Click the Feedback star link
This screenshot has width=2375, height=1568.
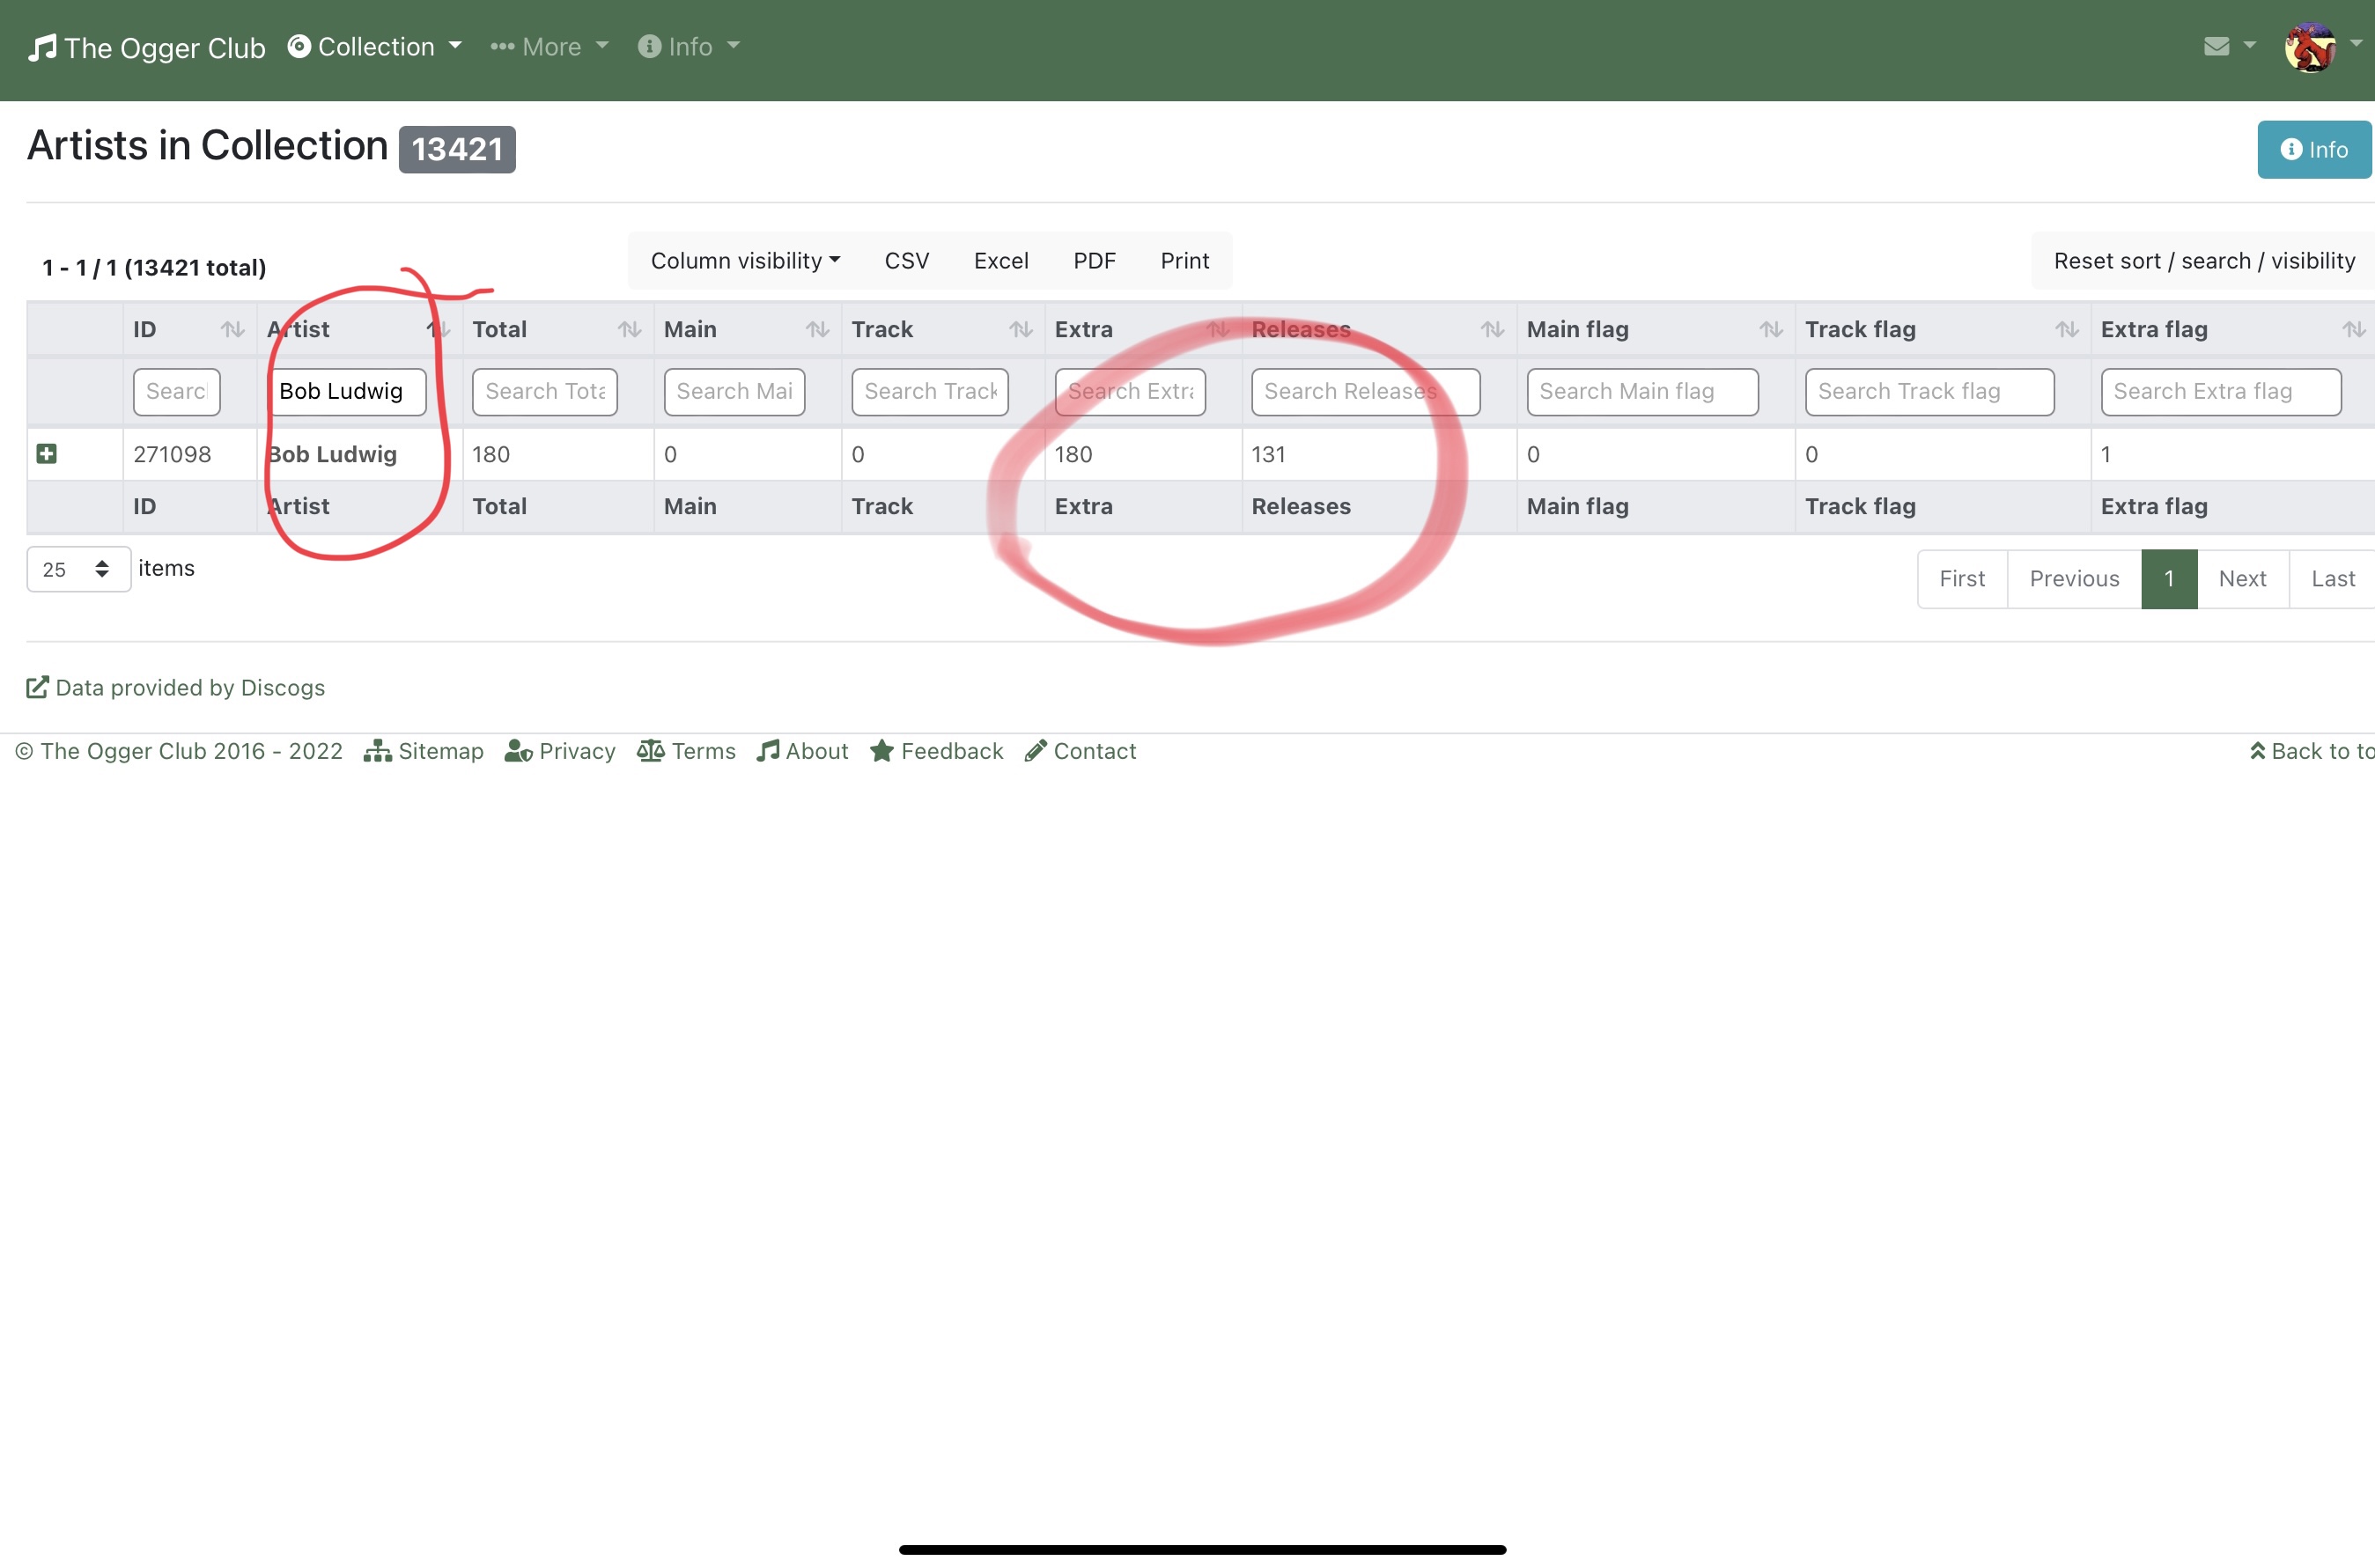[936, 751]
